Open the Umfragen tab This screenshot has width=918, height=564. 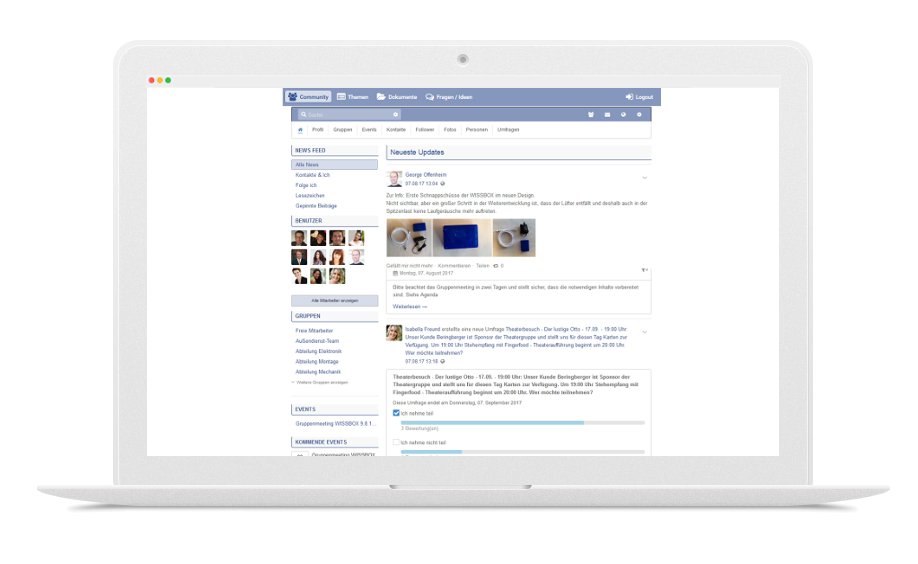pos(508,130)
